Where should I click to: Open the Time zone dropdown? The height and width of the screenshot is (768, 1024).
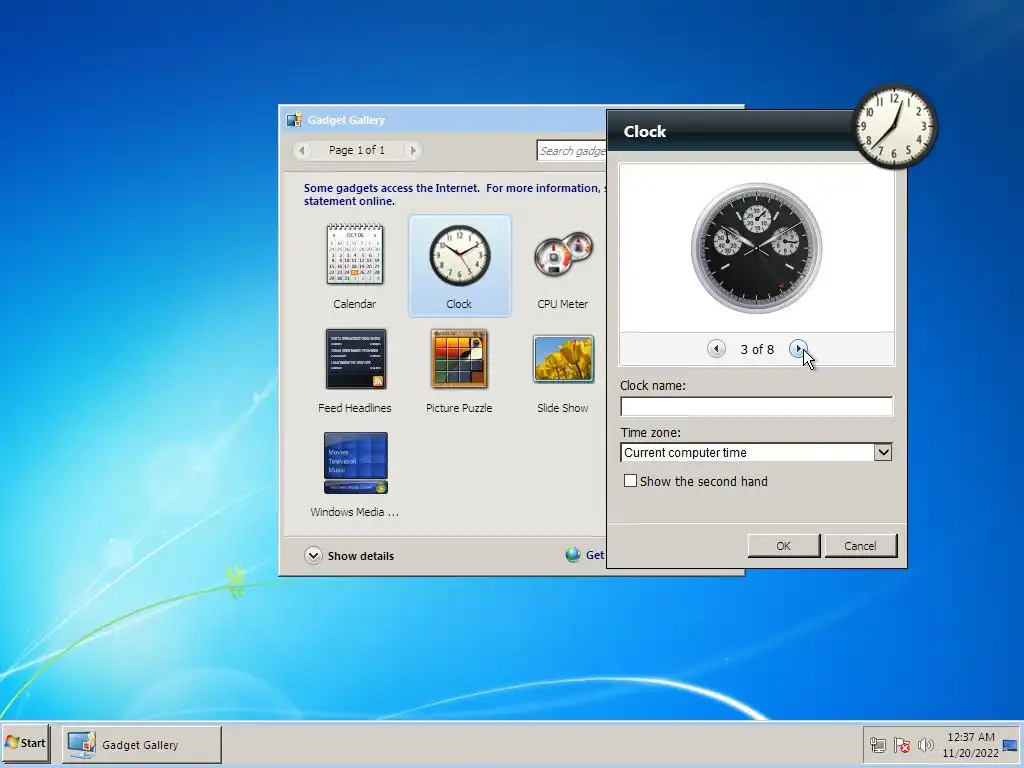click(882, 452)
